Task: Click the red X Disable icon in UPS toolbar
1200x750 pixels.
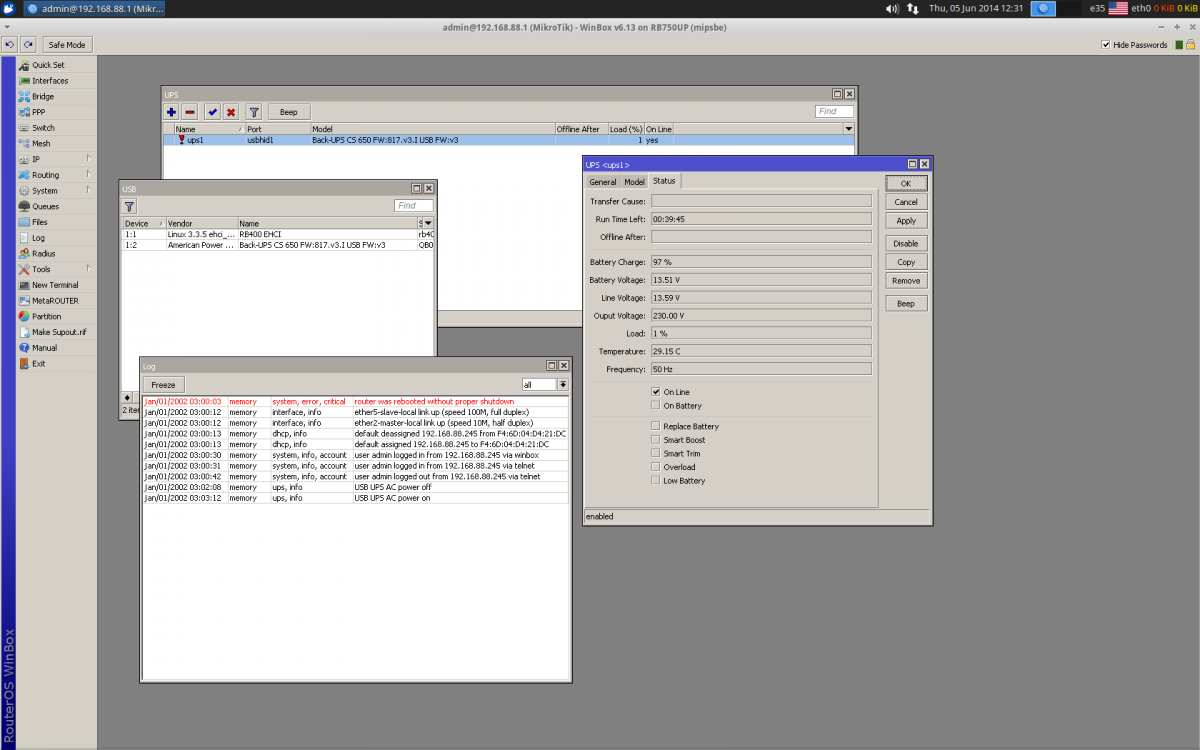Action: point(231,112)
